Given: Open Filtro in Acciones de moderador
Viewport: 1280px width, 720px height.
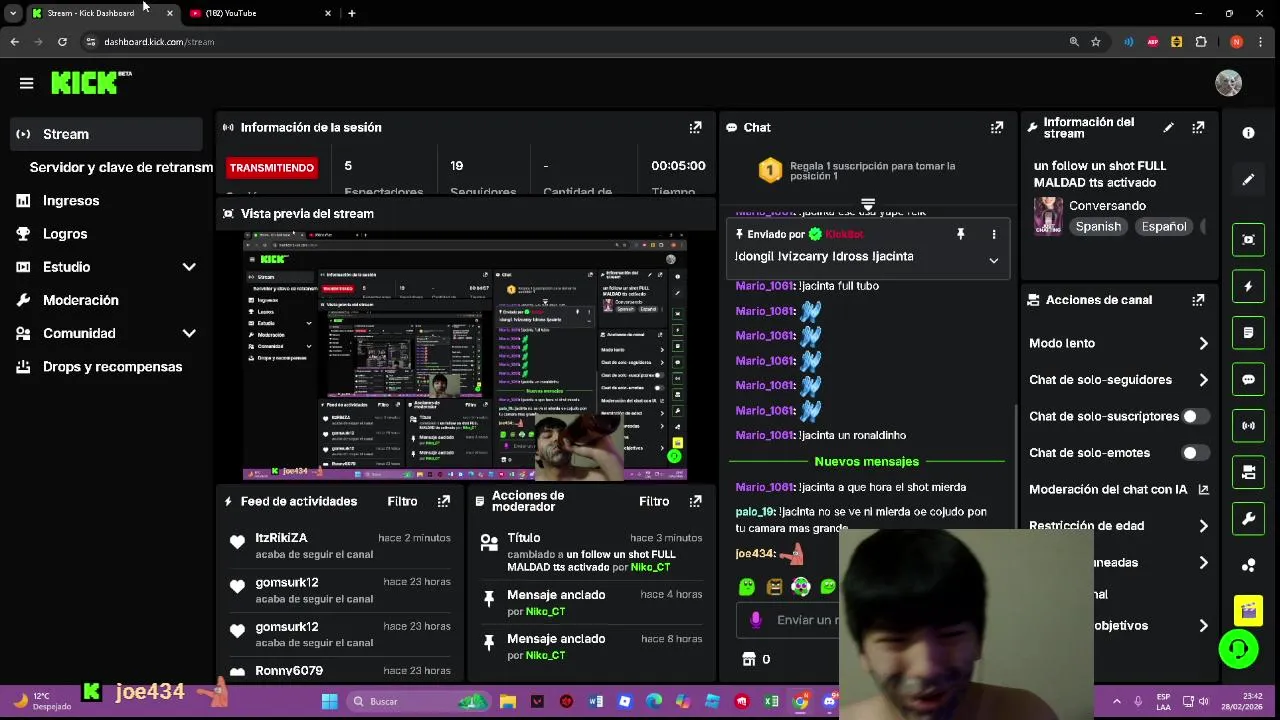Looking at the screenshot, I should (x=654, y=501).
